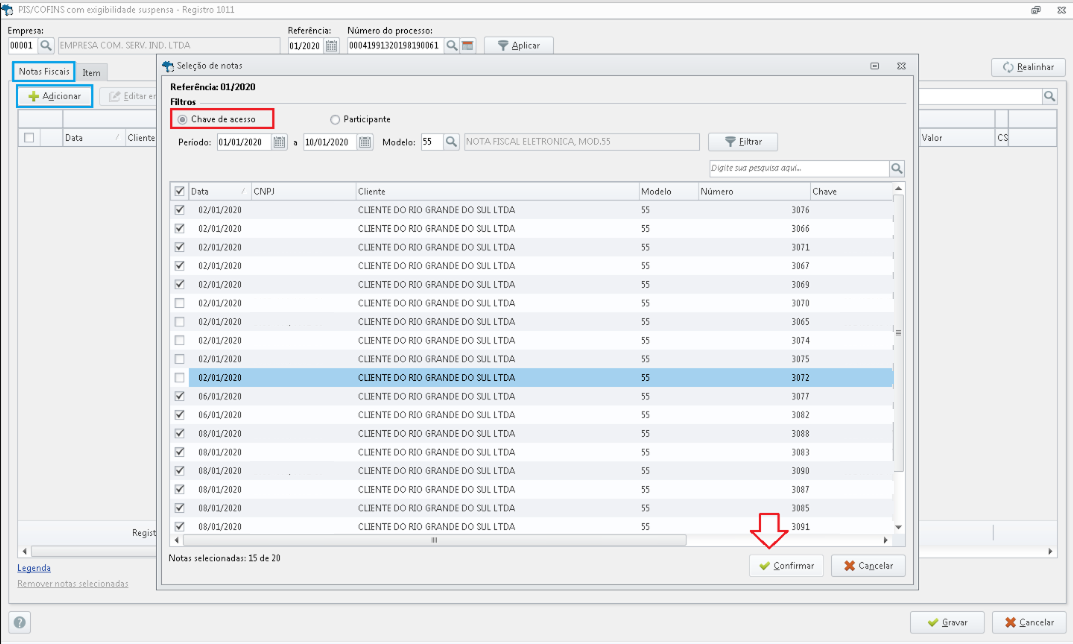Viewport: 1073px width, 644px height.
Task: Open the Notas Fiscais tab
Action: coord(44,73)
